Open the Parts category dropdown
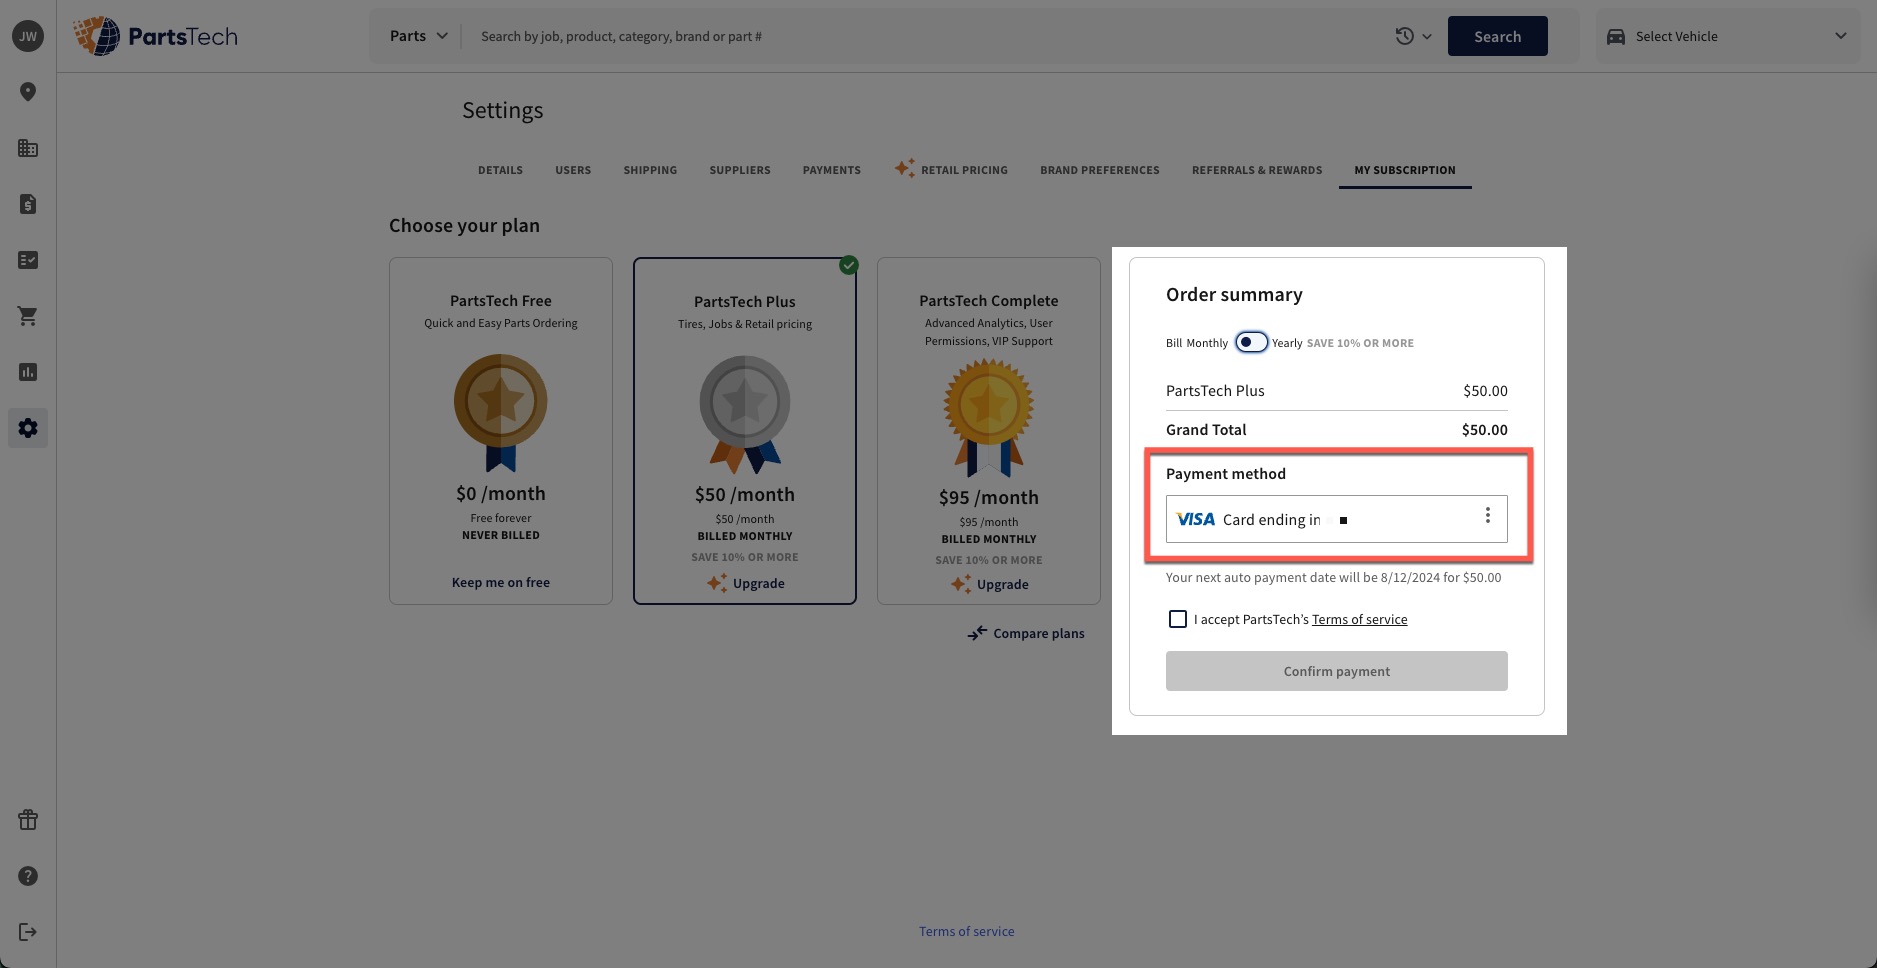 (417, 35)
